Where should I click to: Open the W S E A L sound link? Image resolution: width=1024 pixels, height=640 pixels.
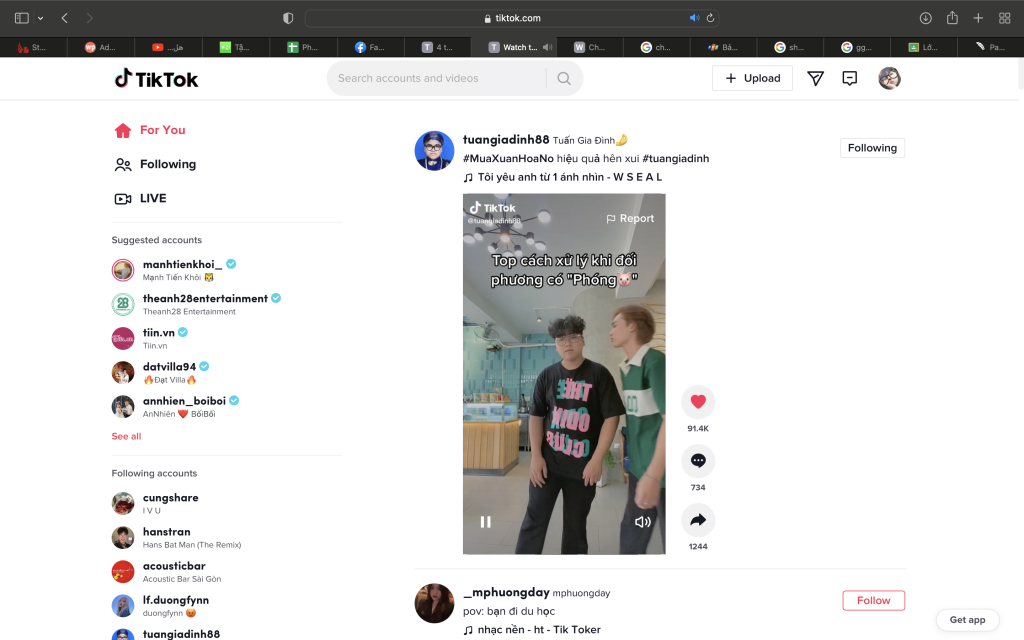click(x=563, y=177)
